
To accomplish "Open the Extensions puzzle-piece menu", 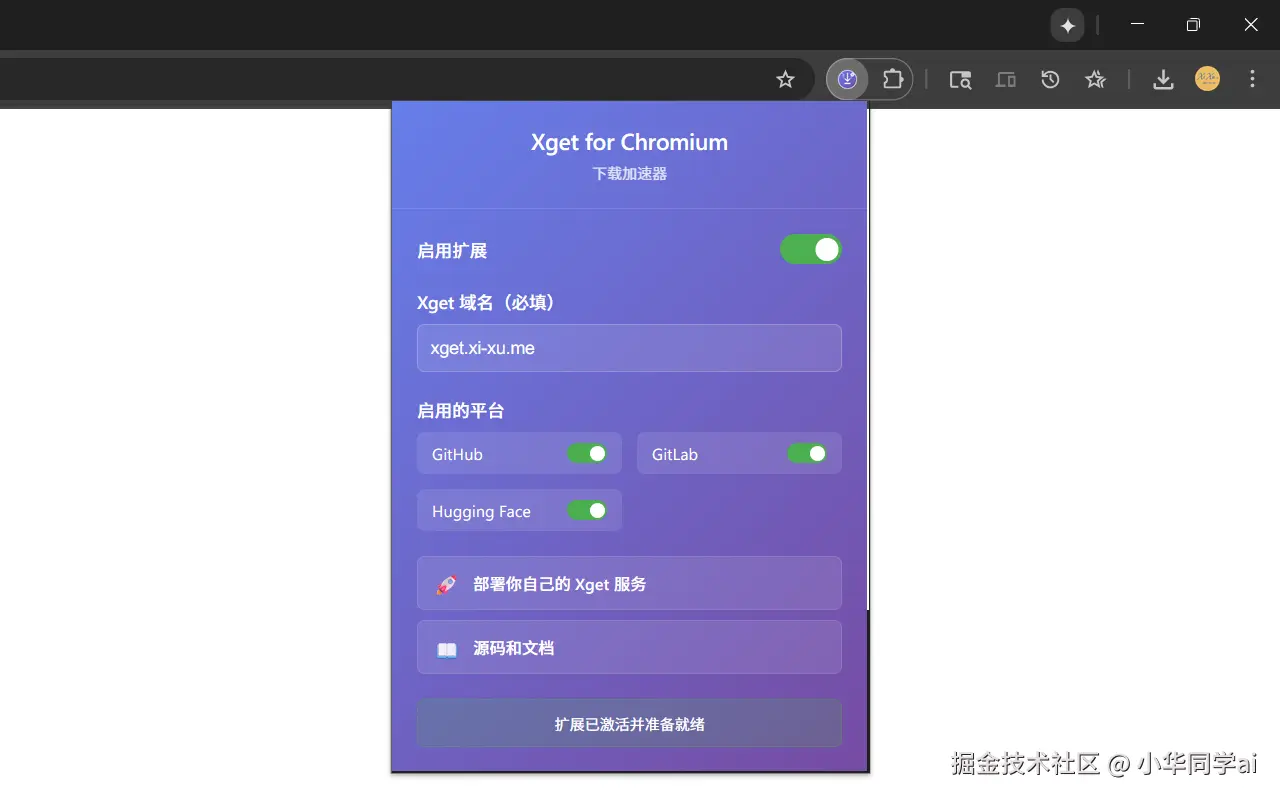I will 893,79.
